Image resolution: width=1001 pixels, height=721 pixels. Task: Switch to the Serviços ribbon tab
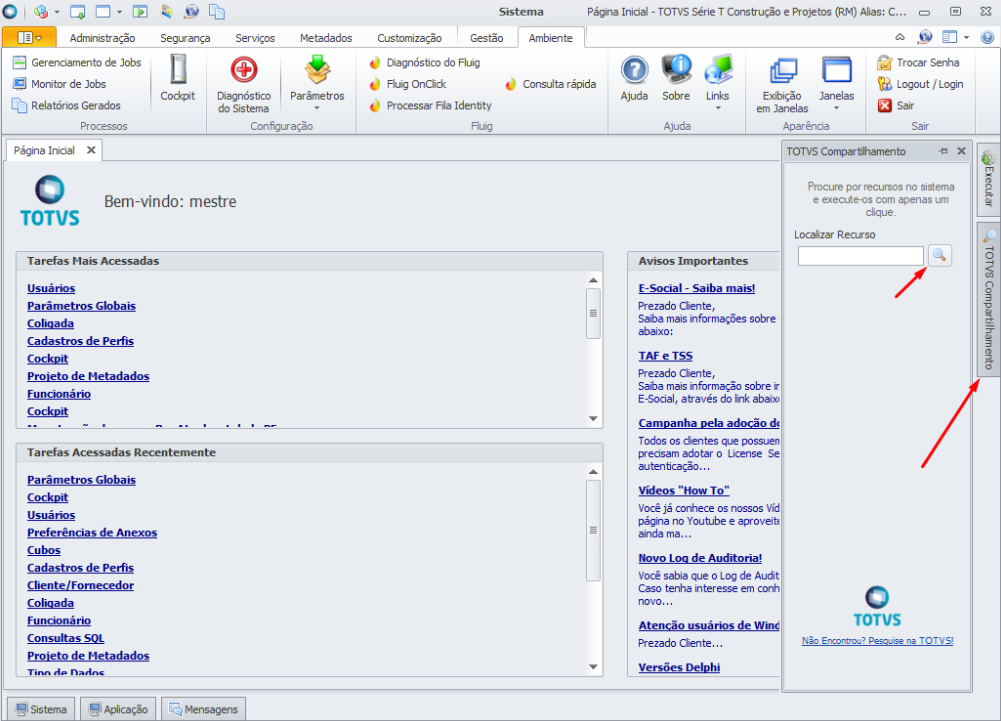[x=255, y=38]
